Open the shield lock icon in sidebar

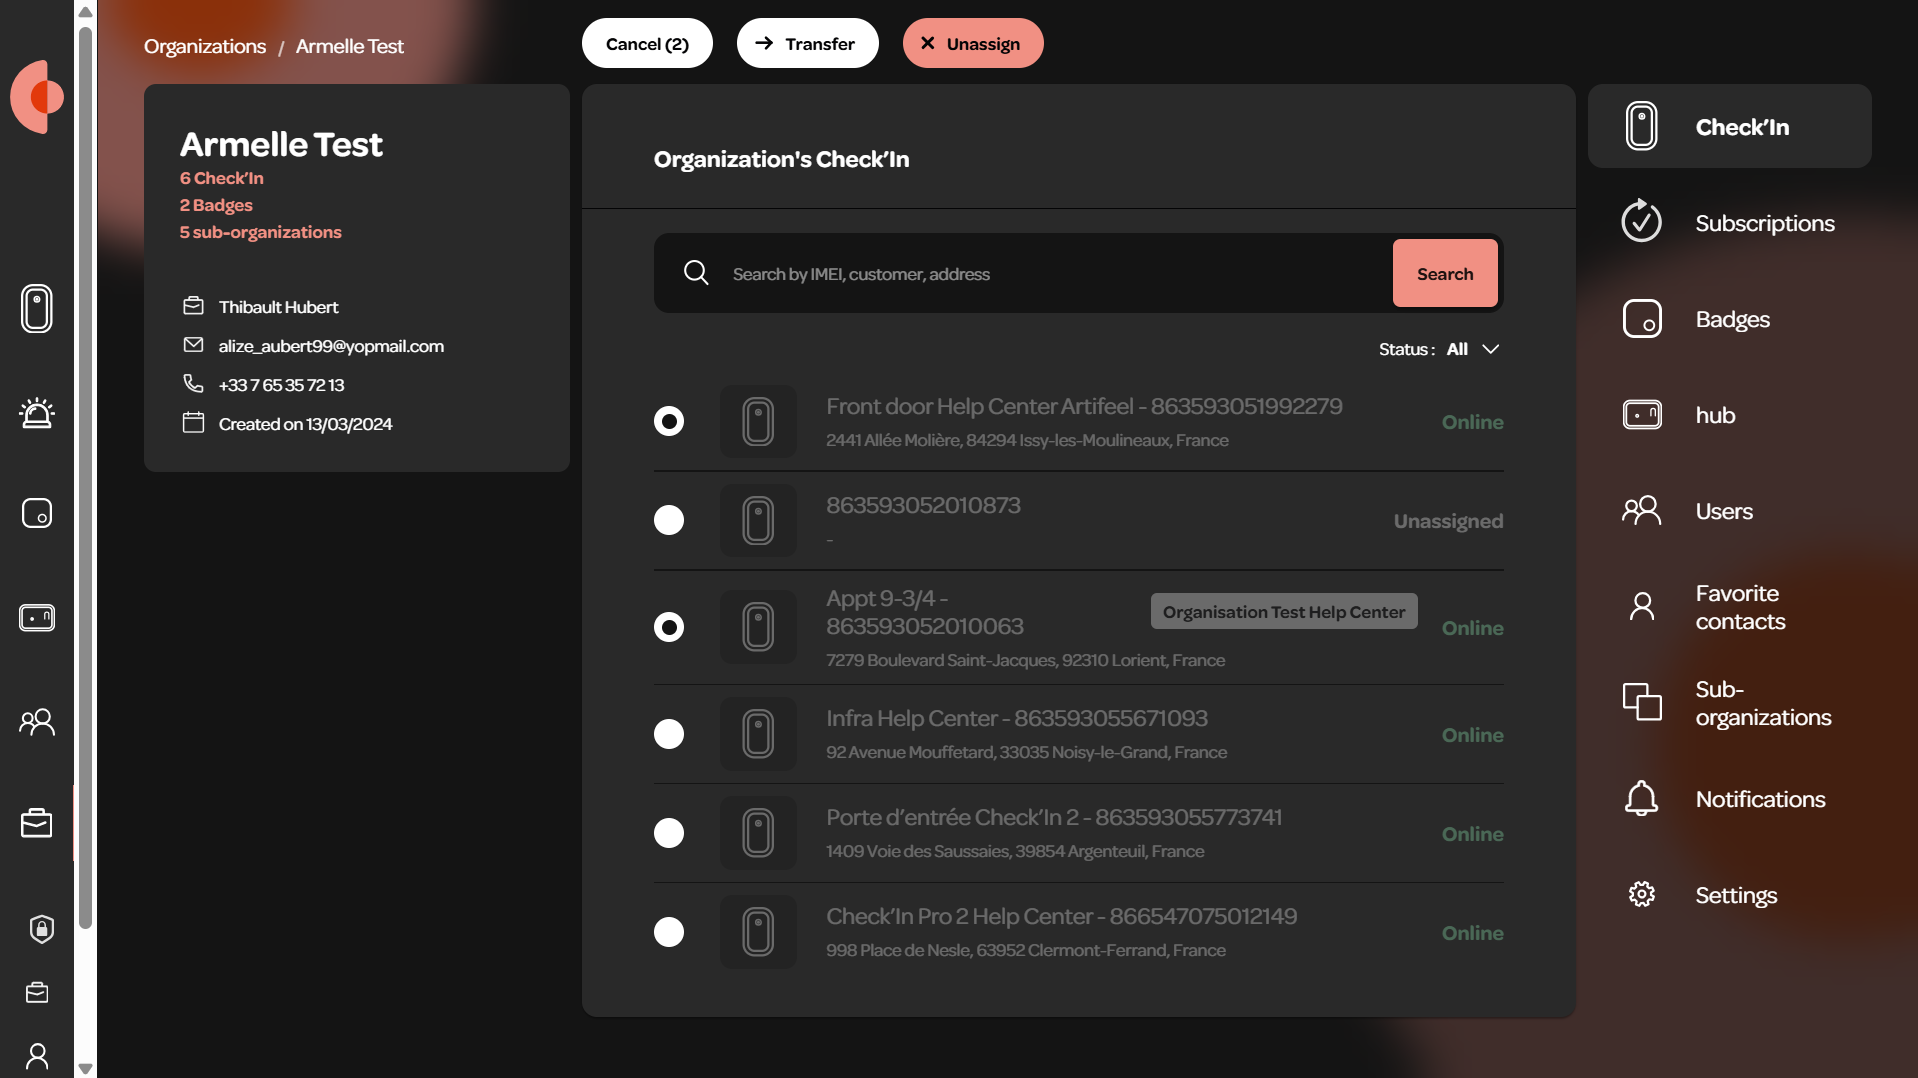tap(41, 929)
